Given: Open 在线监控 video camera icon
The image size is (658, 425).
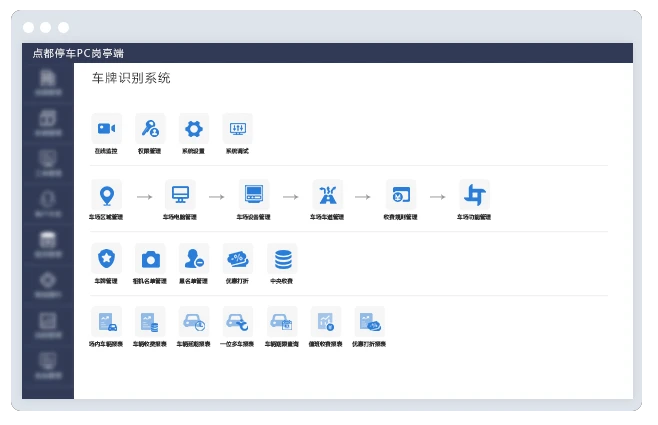Looking at the screenshot, I should point(107,128).
